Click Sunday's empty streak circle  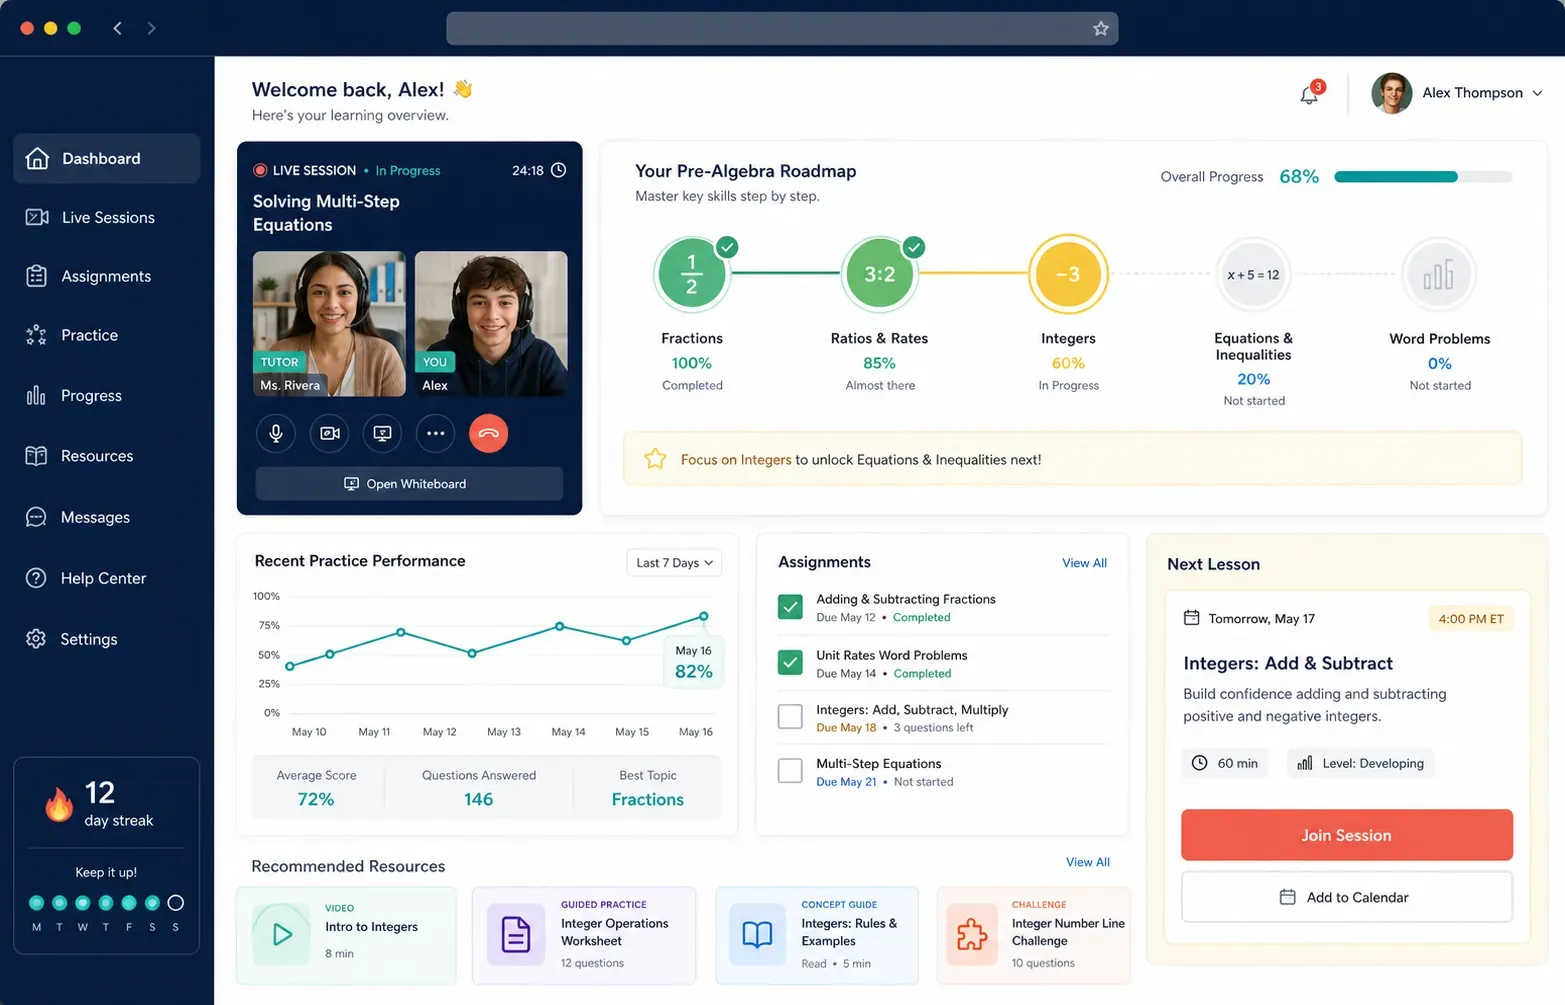175,903
